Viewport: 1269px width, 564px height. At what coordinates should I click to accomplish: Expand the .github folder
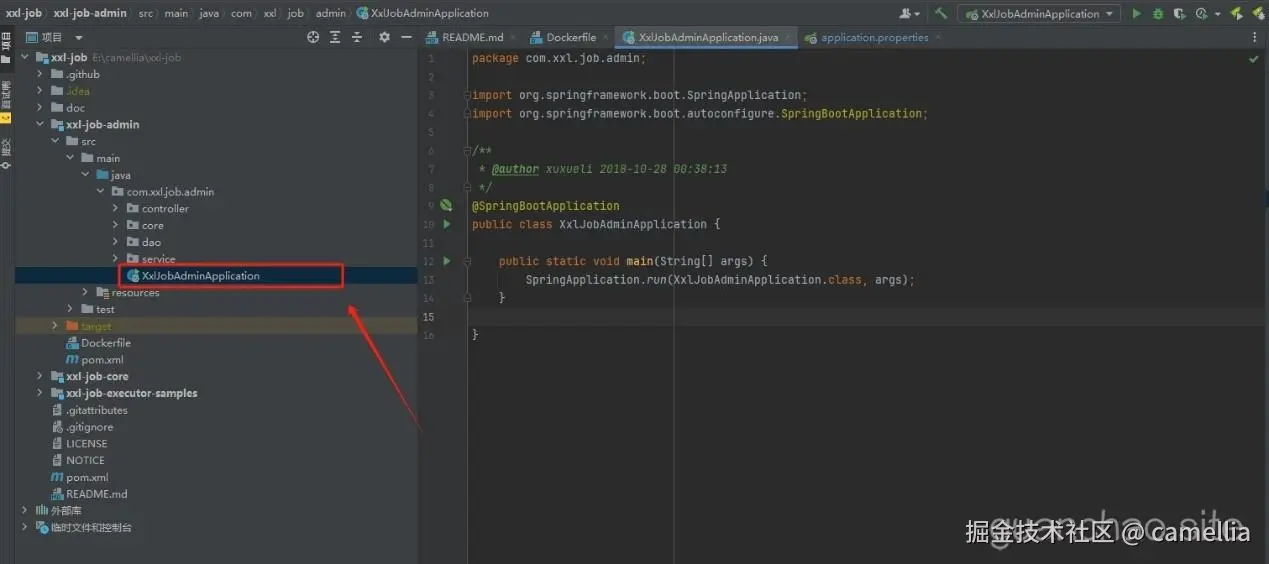(40, 74)
